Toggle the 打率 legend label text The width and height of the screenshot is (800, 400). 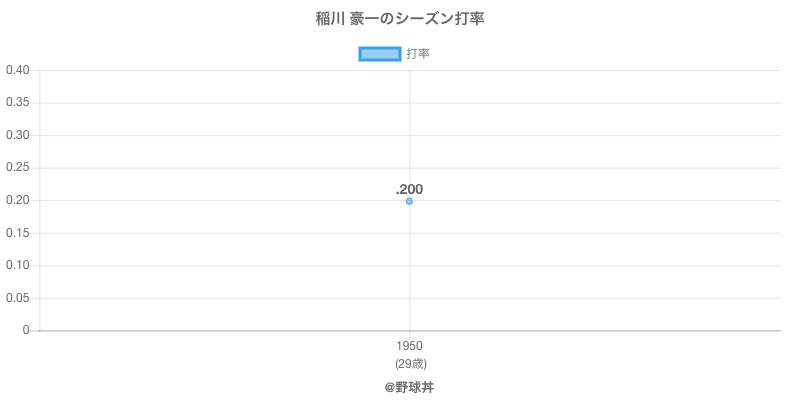(x=418, y=54)
